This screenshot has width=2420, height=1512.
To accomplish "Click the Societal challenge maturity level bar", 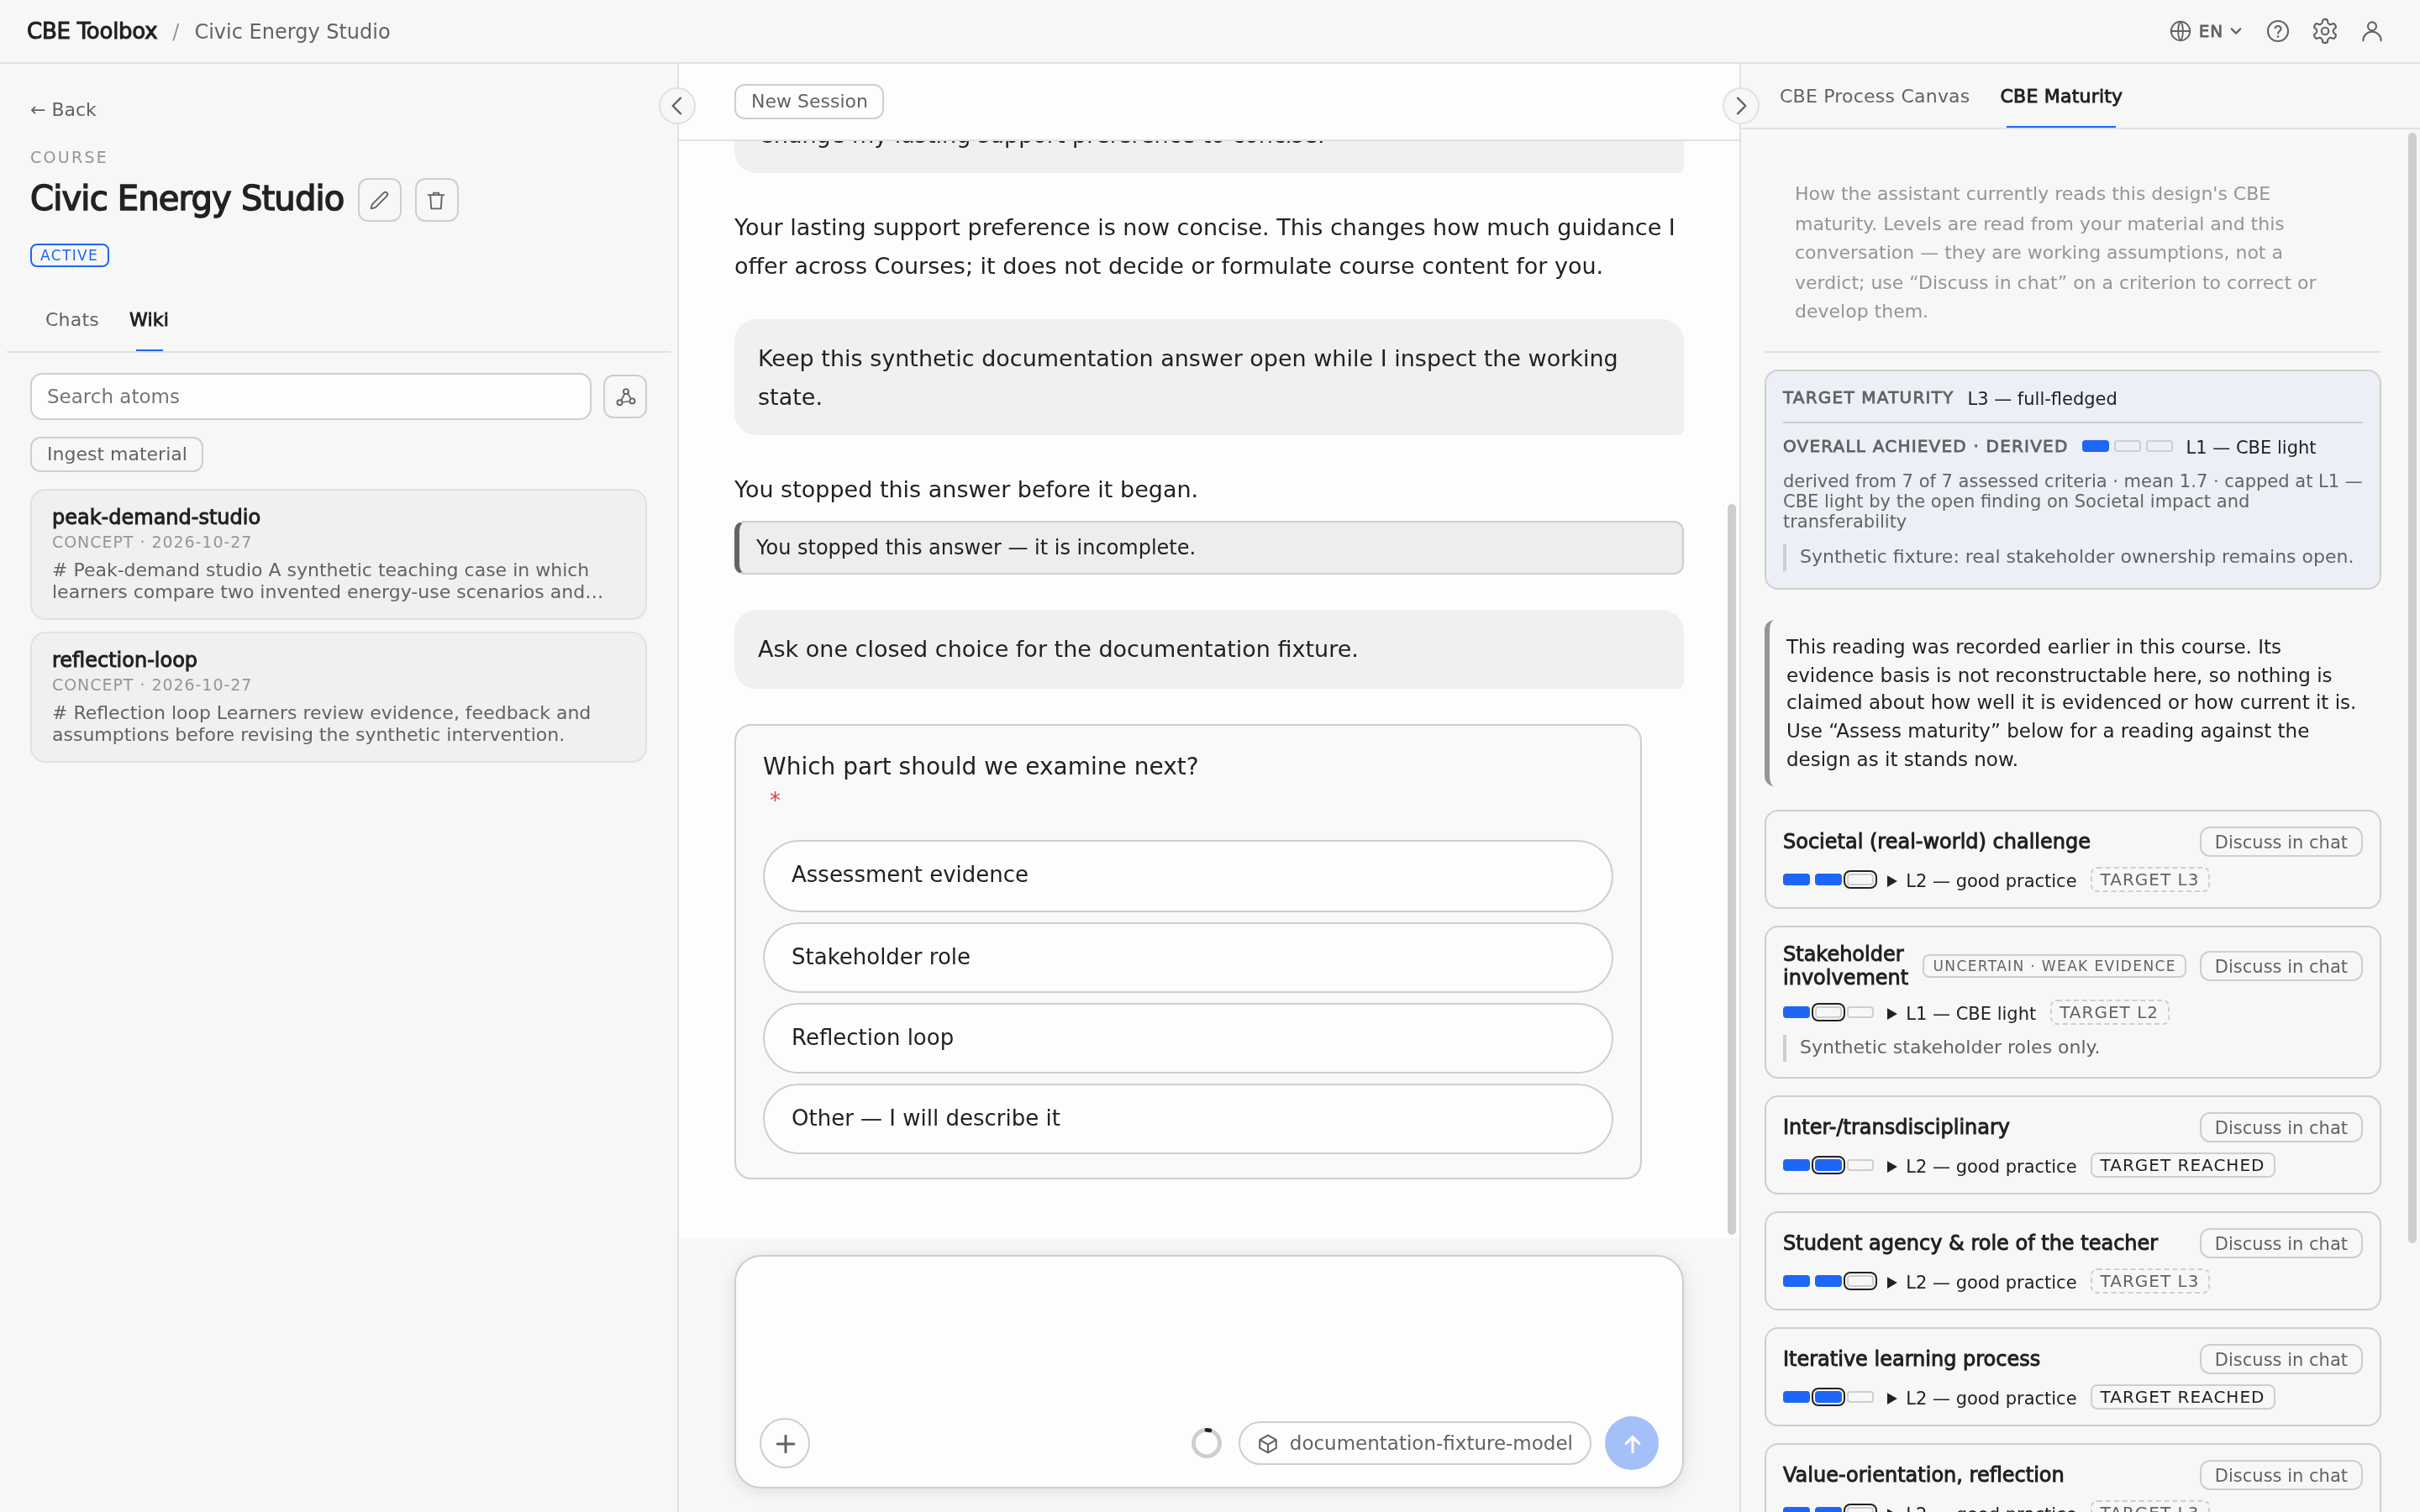I will click(x=1829, y=880).
